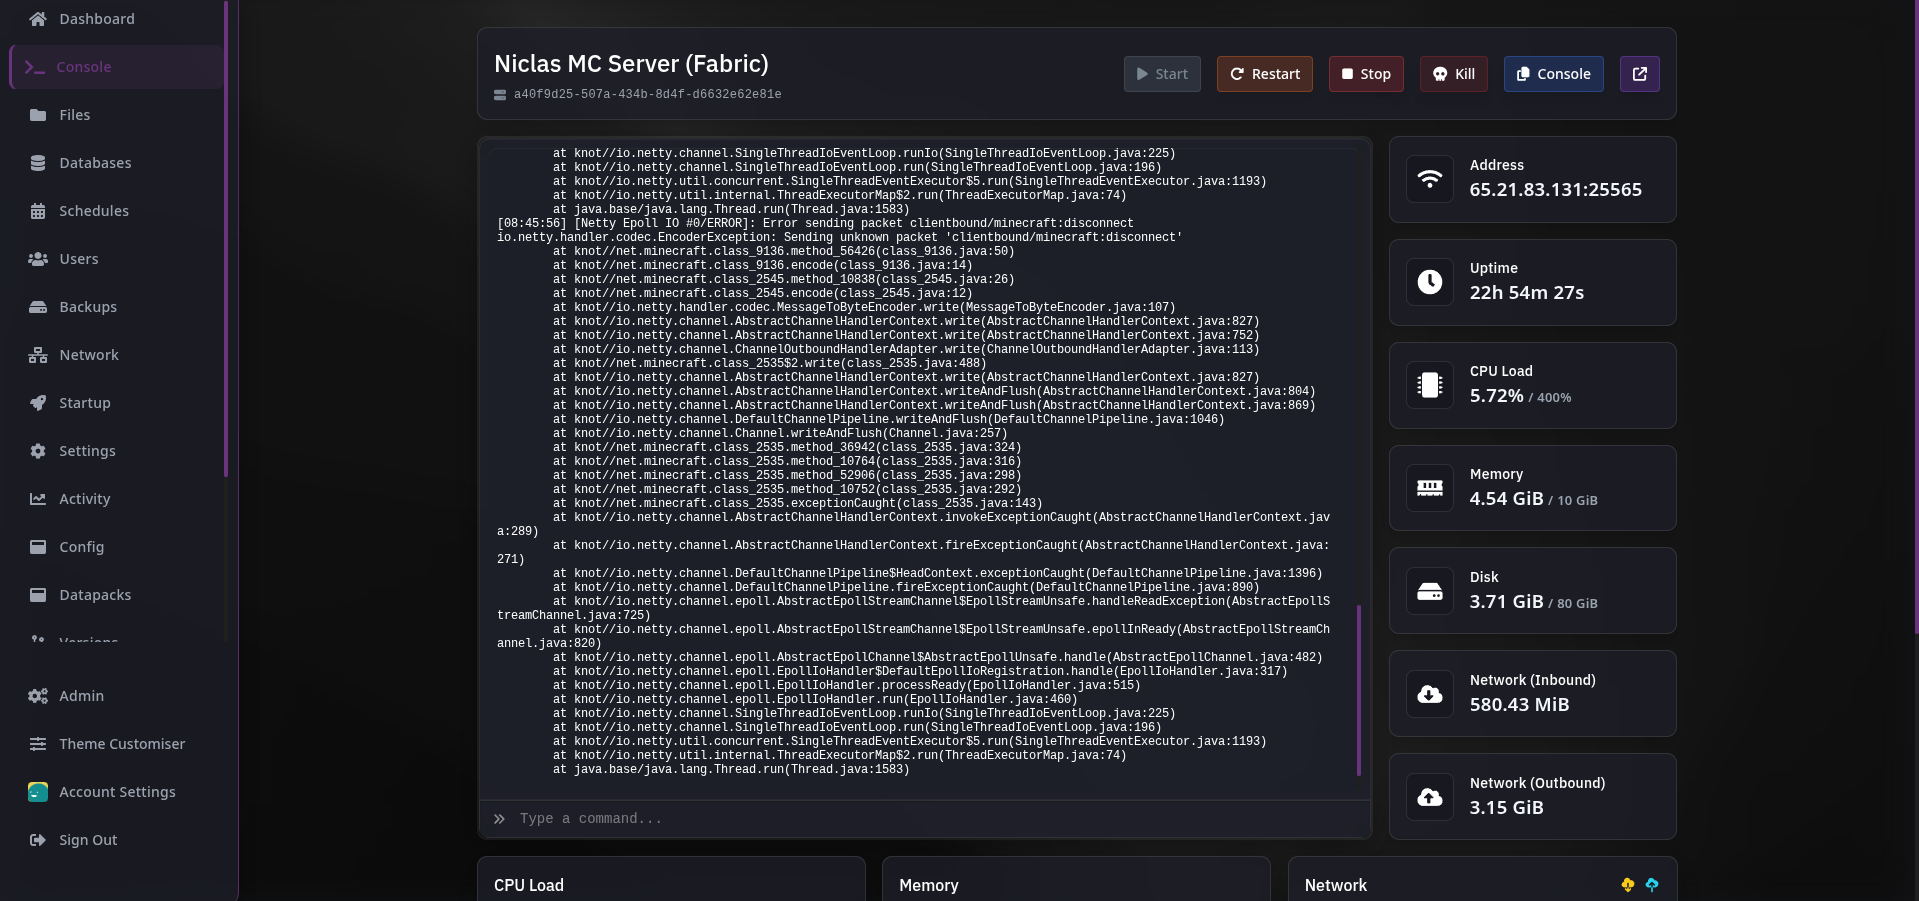Stop the Minecraft server
The width and height of the screenshot is (1919, 901).
[1365, 74]
